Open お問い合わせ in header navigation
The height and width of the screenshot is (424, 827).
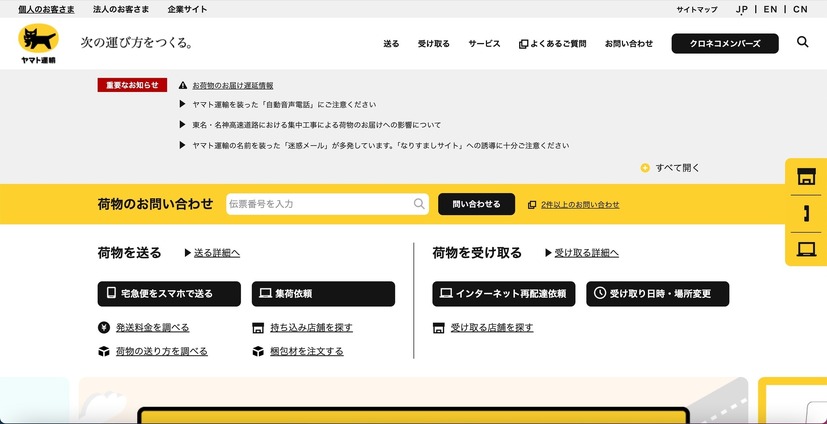(629, 44)
